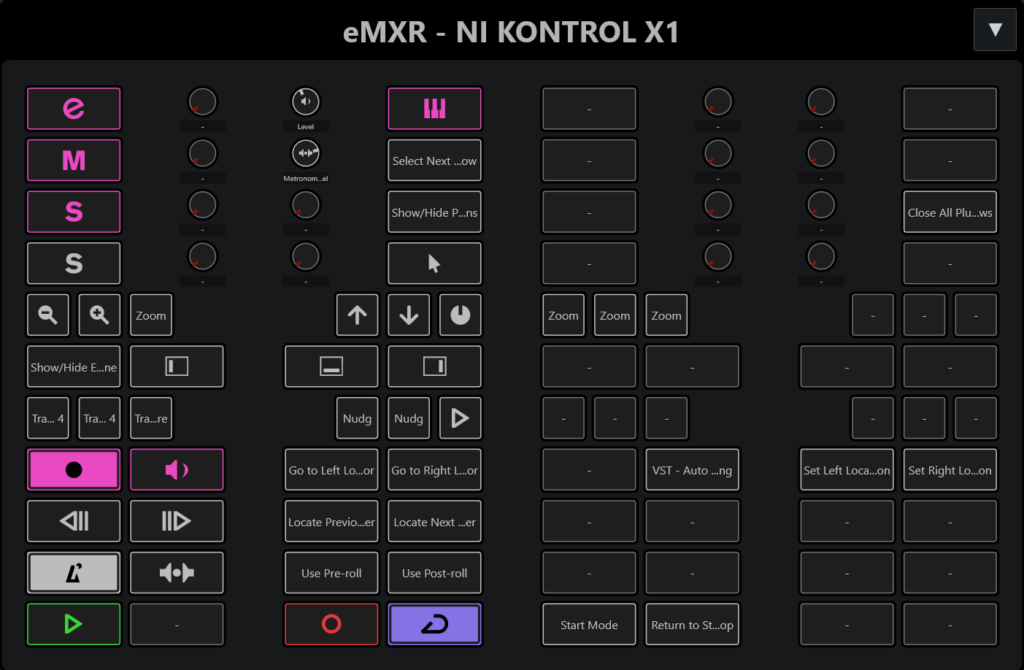Toggle Use Pre-roll
The width and height of the screenshot is (1024, 670).
331,573
